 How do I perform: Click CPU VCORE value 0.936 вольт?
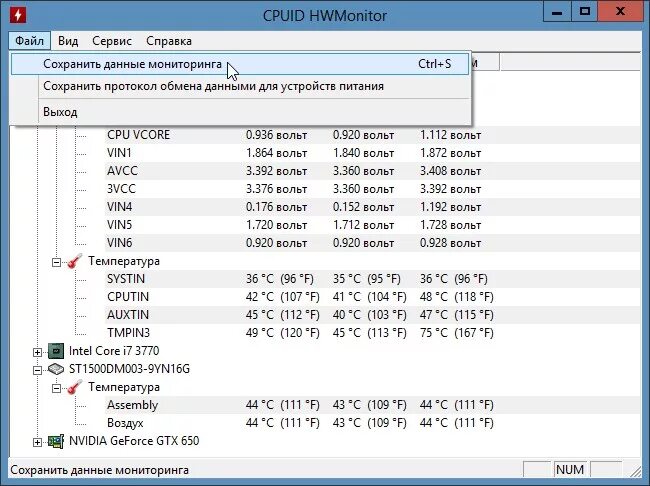pos(276,135)
